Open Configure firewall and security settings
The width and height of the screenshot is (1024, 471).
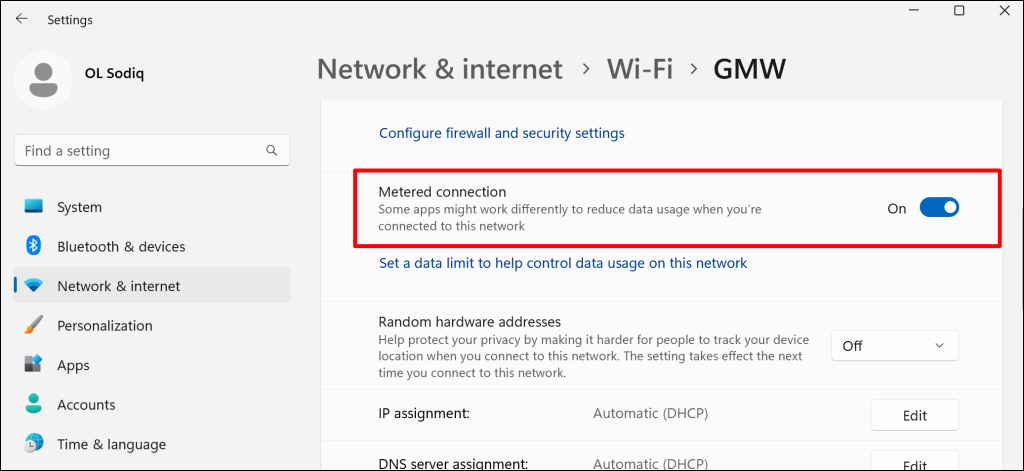point(501,133)
